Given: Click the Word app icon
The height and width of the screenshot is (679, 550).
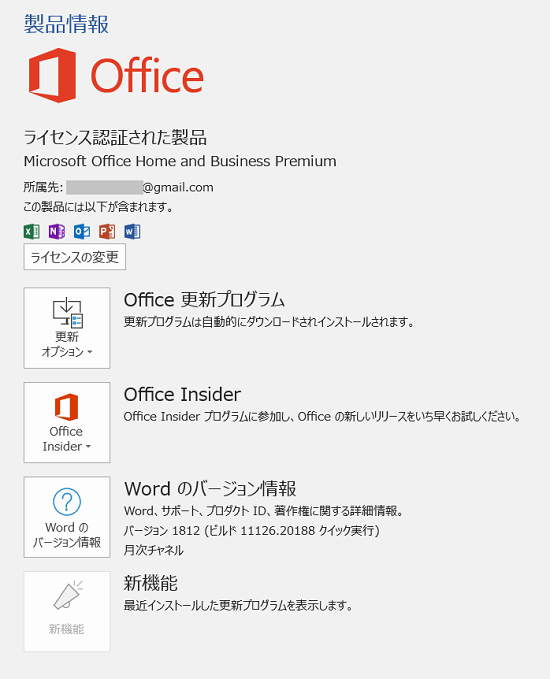Looking at the screenshot, I should point(132,232).
